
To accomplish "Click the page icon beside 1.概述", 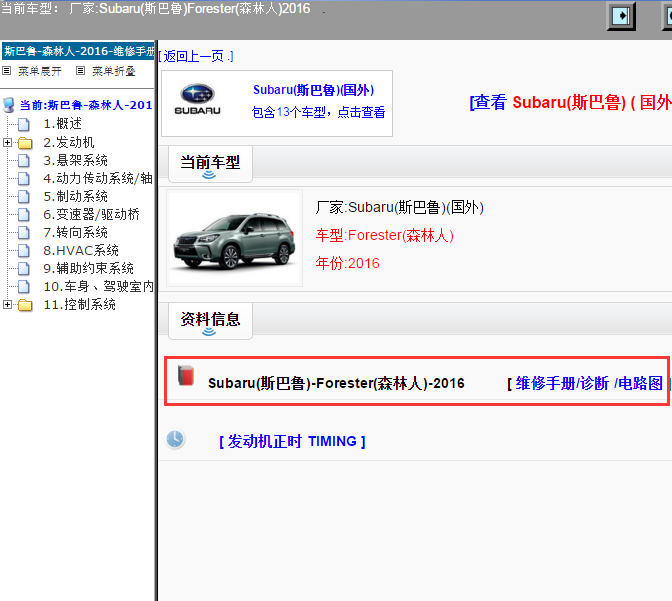I will click(x=24, y=124).
